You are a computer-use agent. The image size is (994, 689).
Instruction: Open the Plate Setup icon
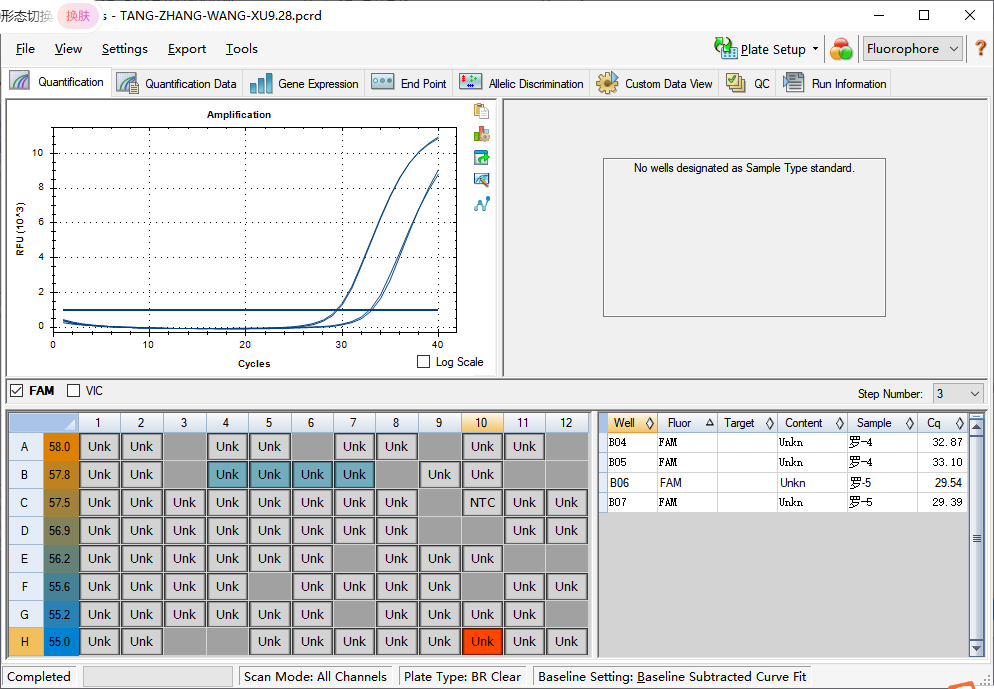tap(725, 48)
